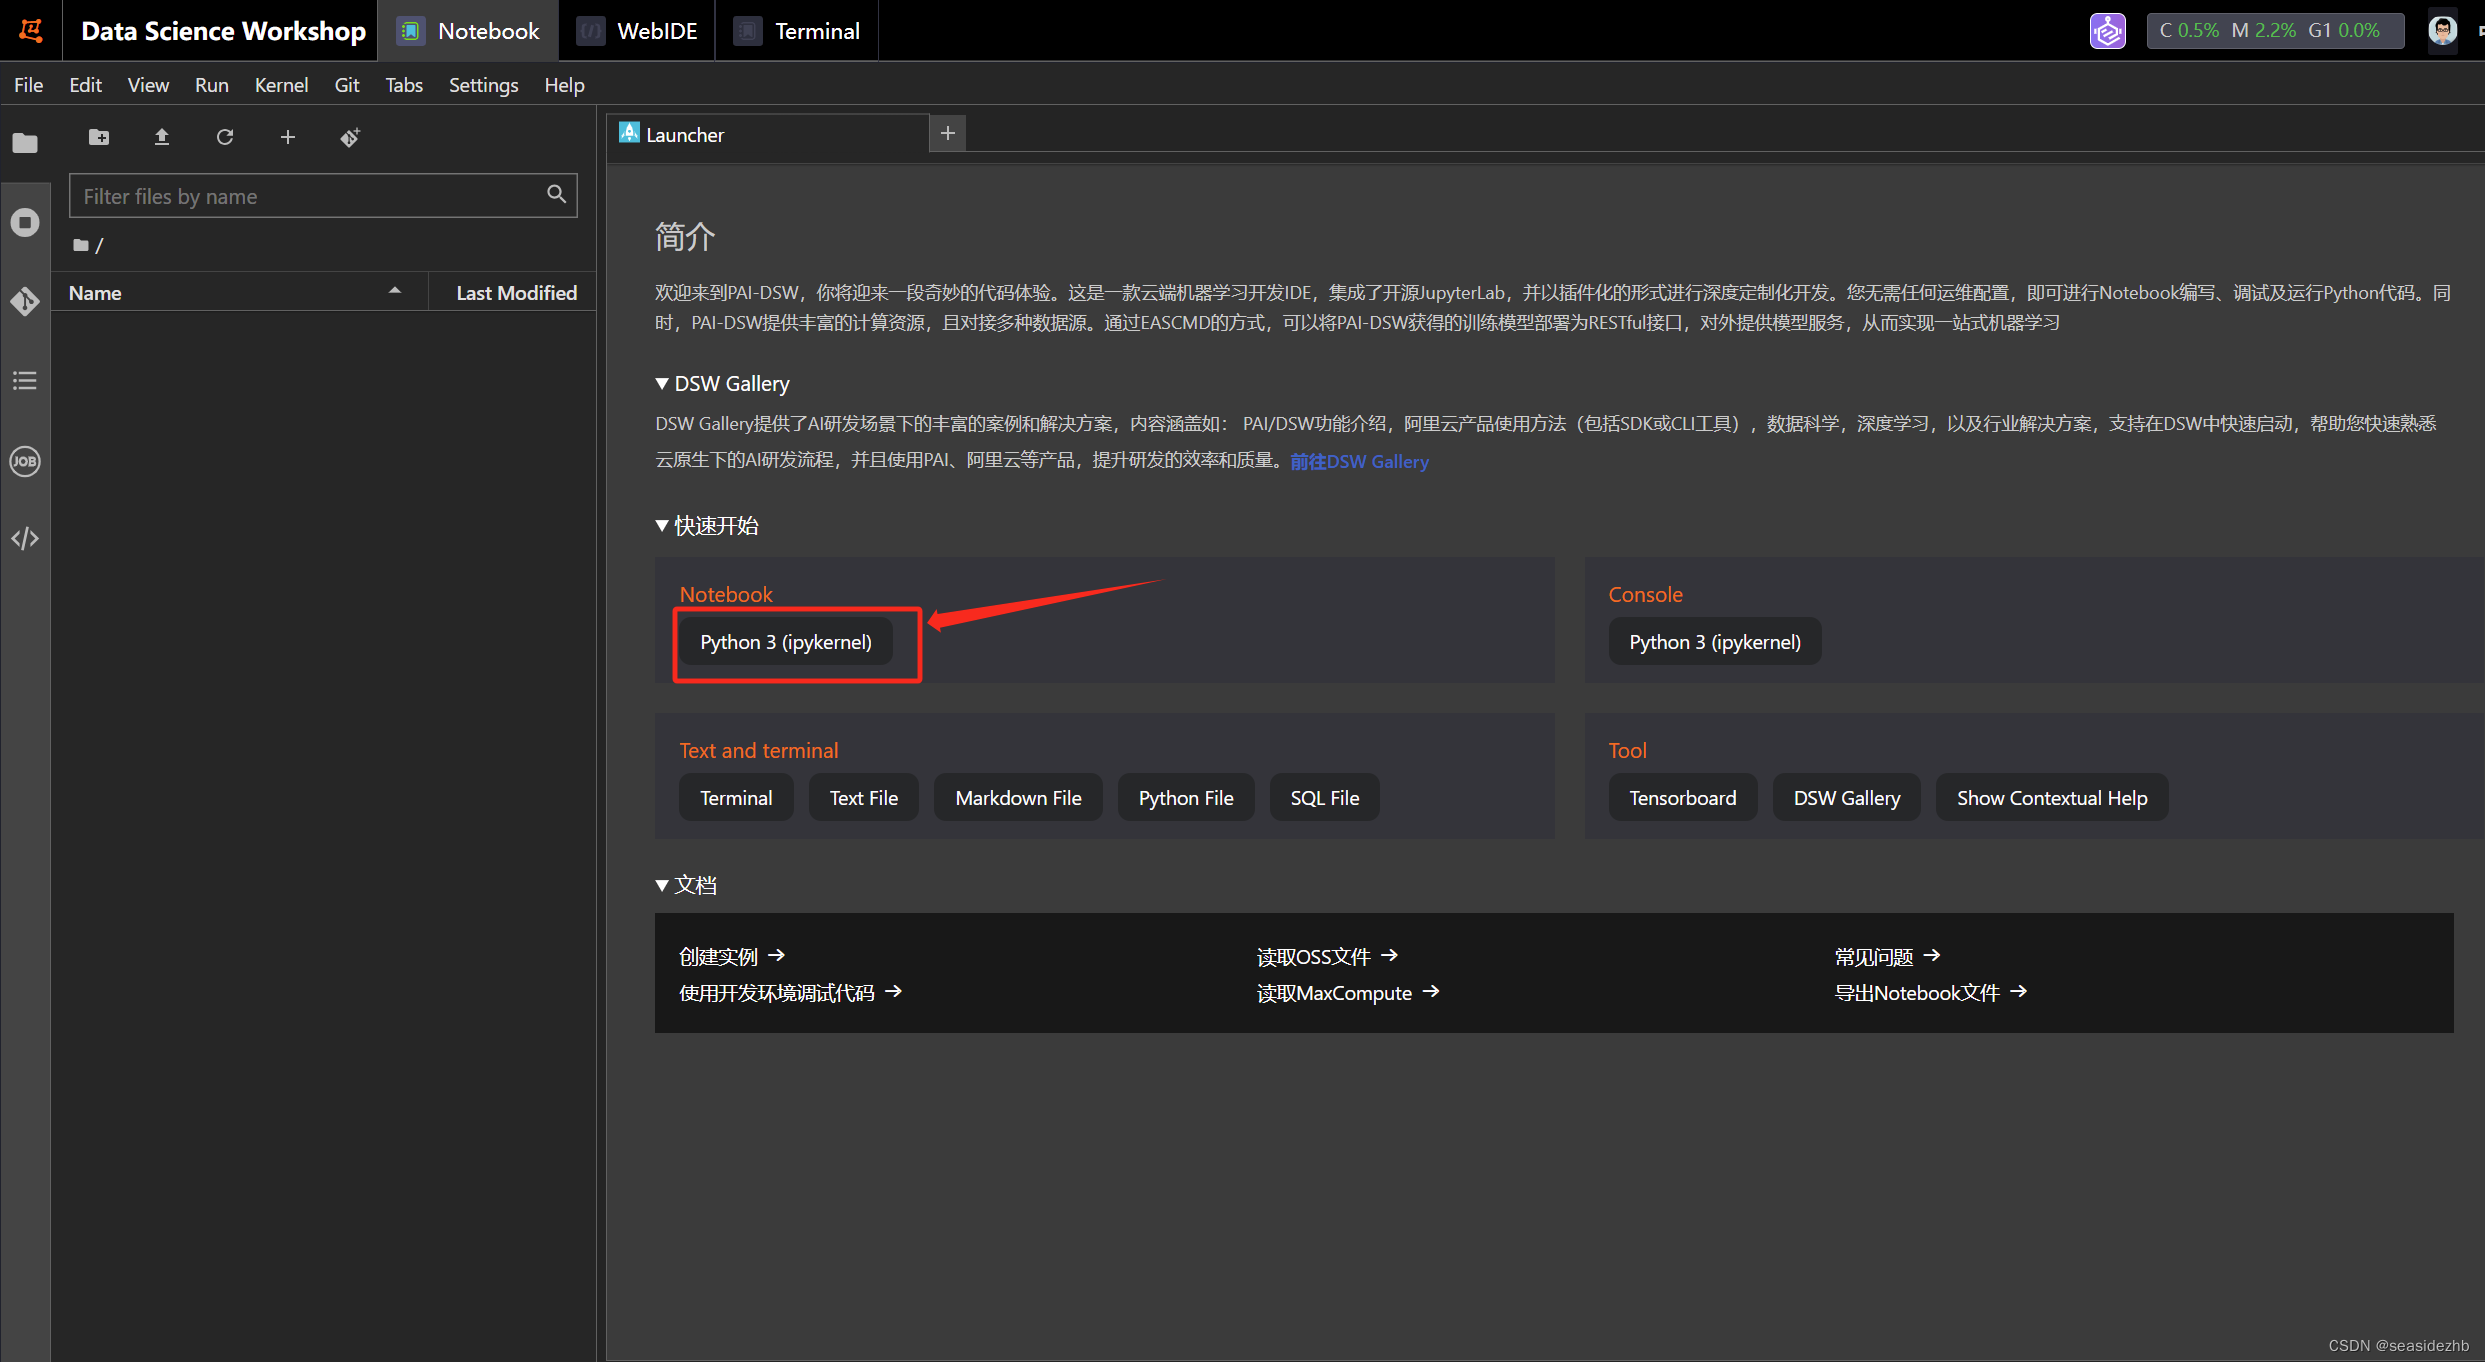Screen dimensions: 2485x1362
Task: Switch to the Notebook top tab
Action: click(468, 31)
